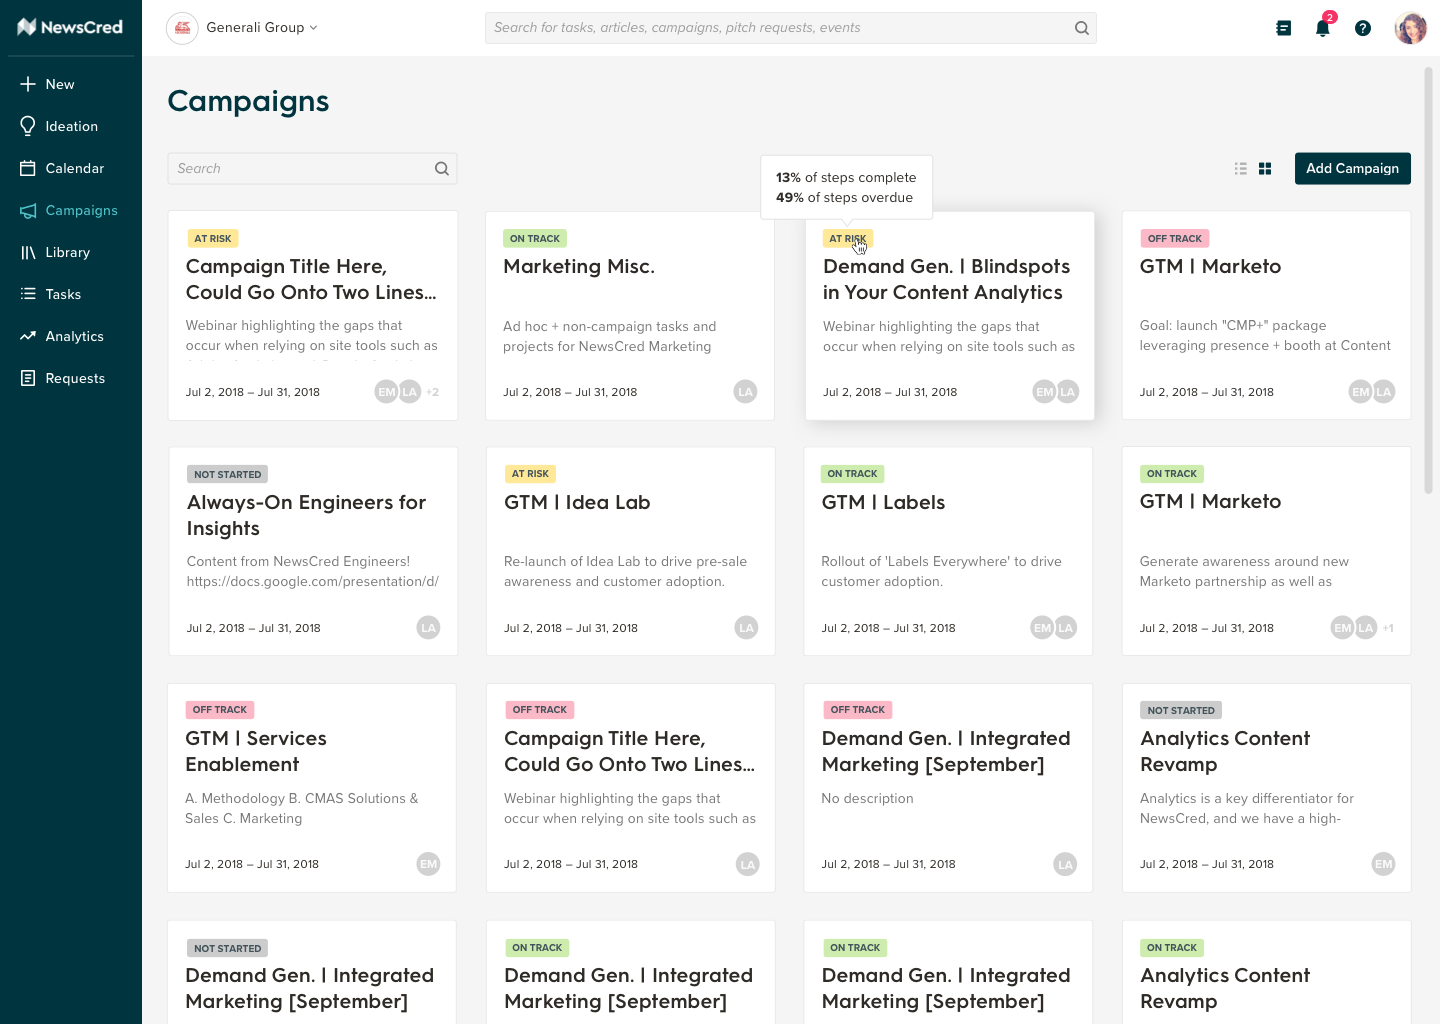Screen dimensions: 1440x1024
Task: Open the GTM | Idea Lab campaign card
Action: (577, 503)
